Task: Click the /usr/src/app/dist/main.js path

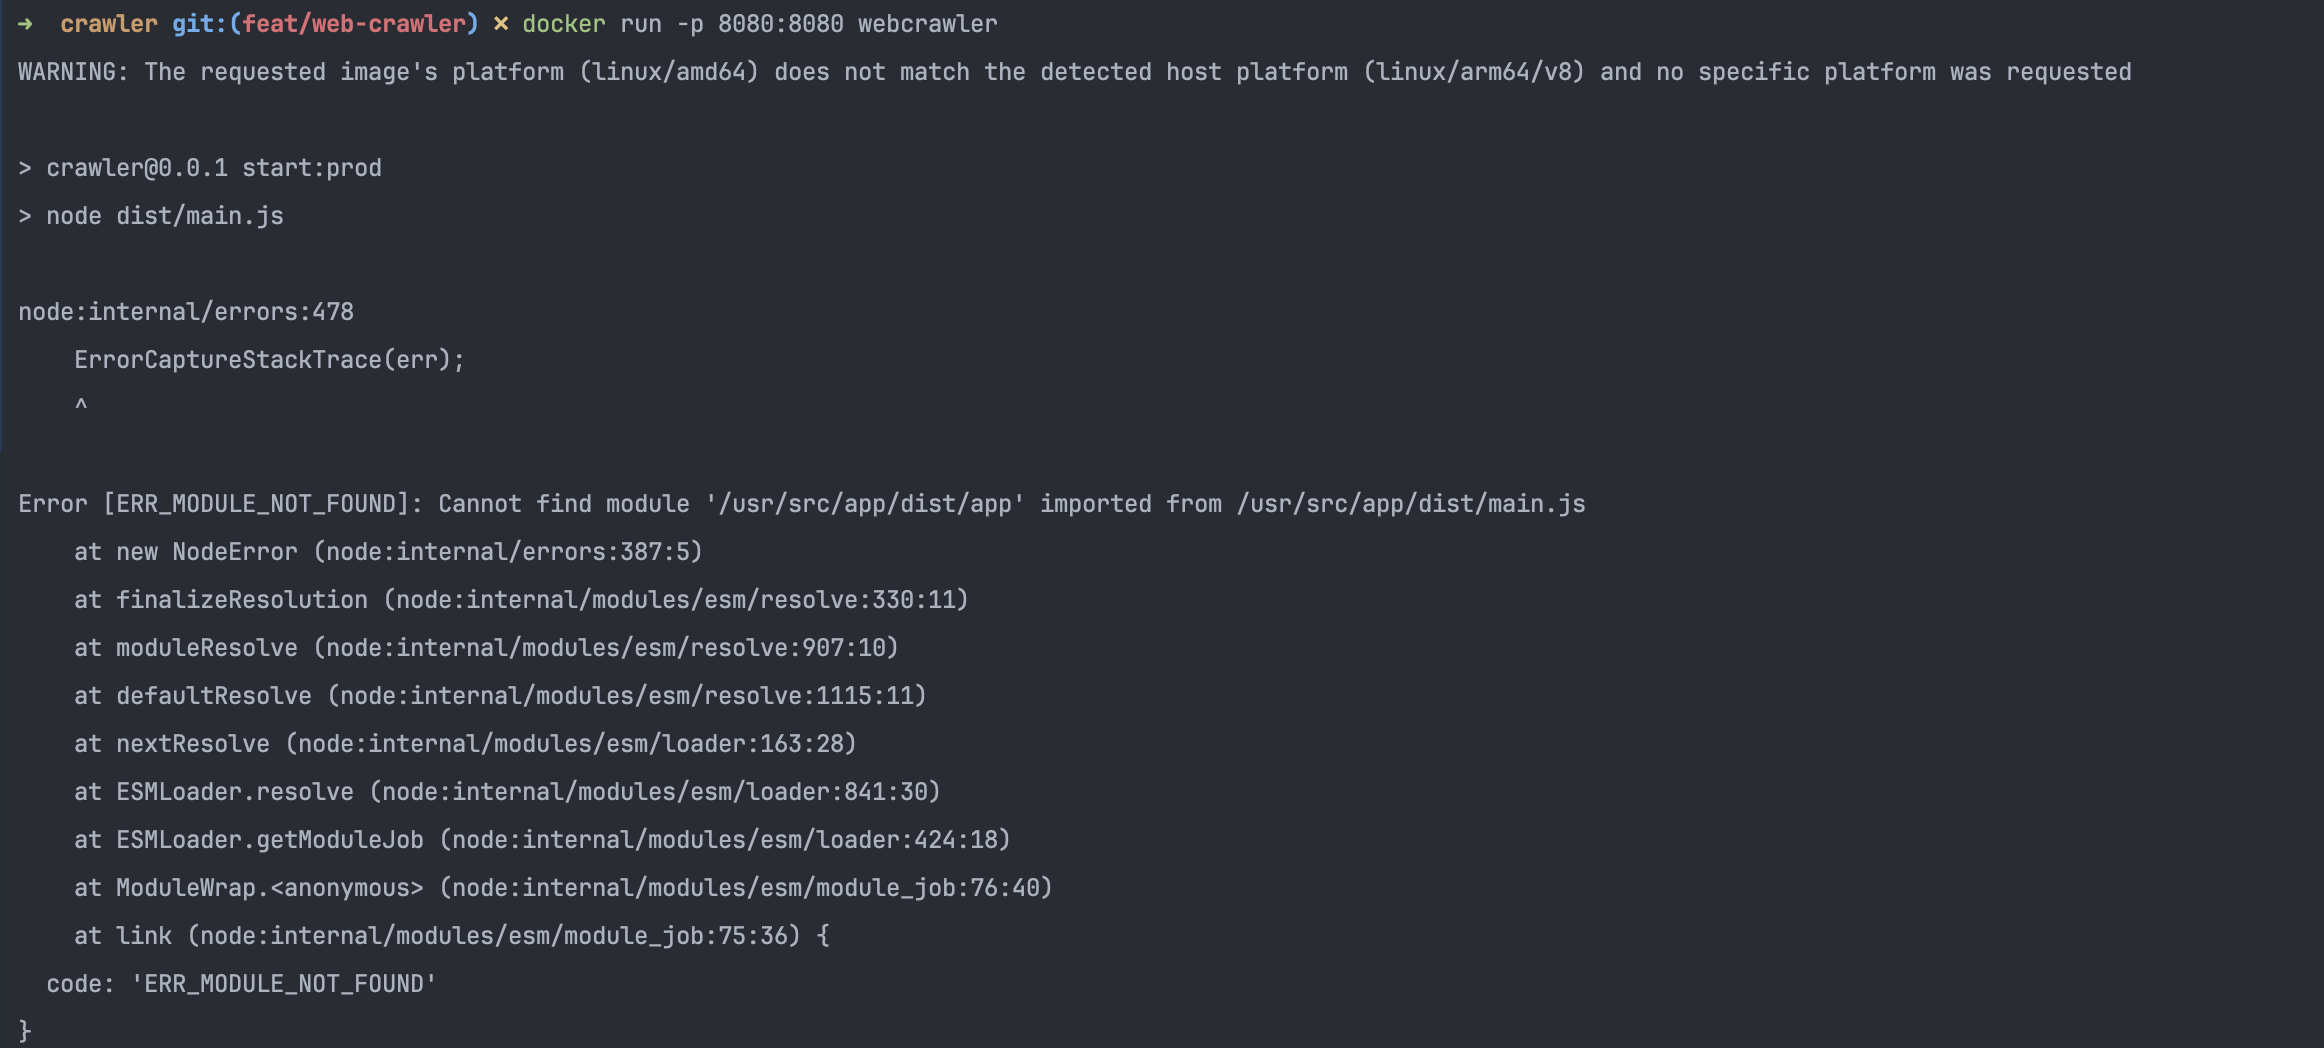Action: click(1411, 504)
